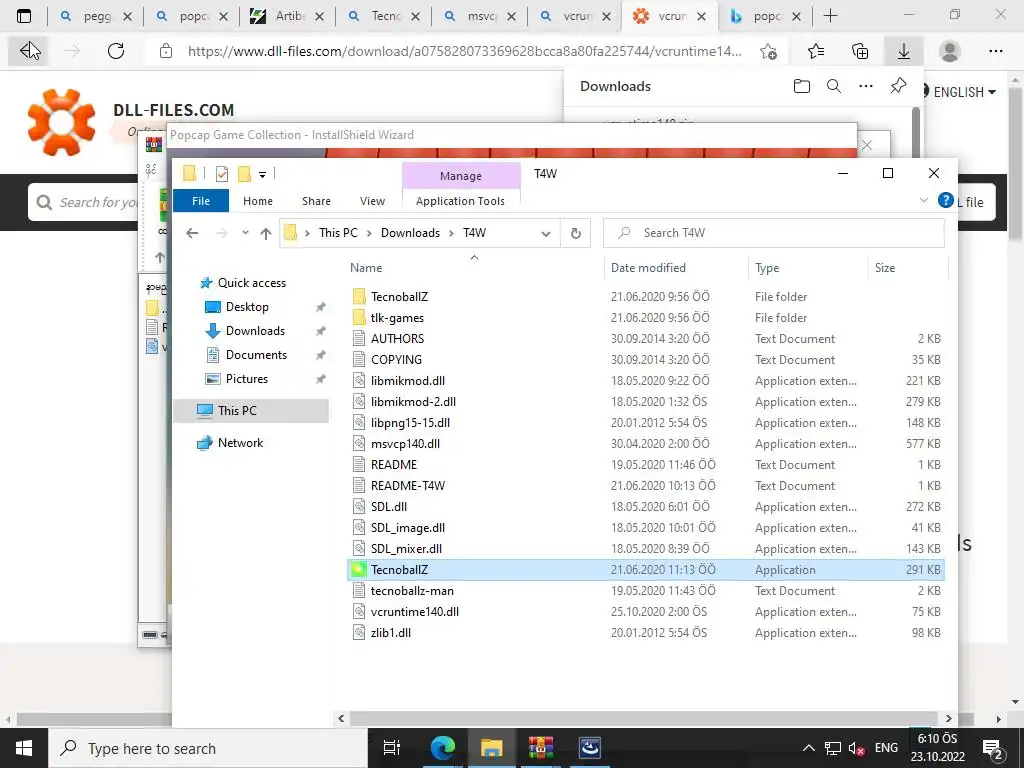Viewport: 1024px width, 768px height.
Task: Click the ENG keyboard language indicator
Action: coord(886,748)
